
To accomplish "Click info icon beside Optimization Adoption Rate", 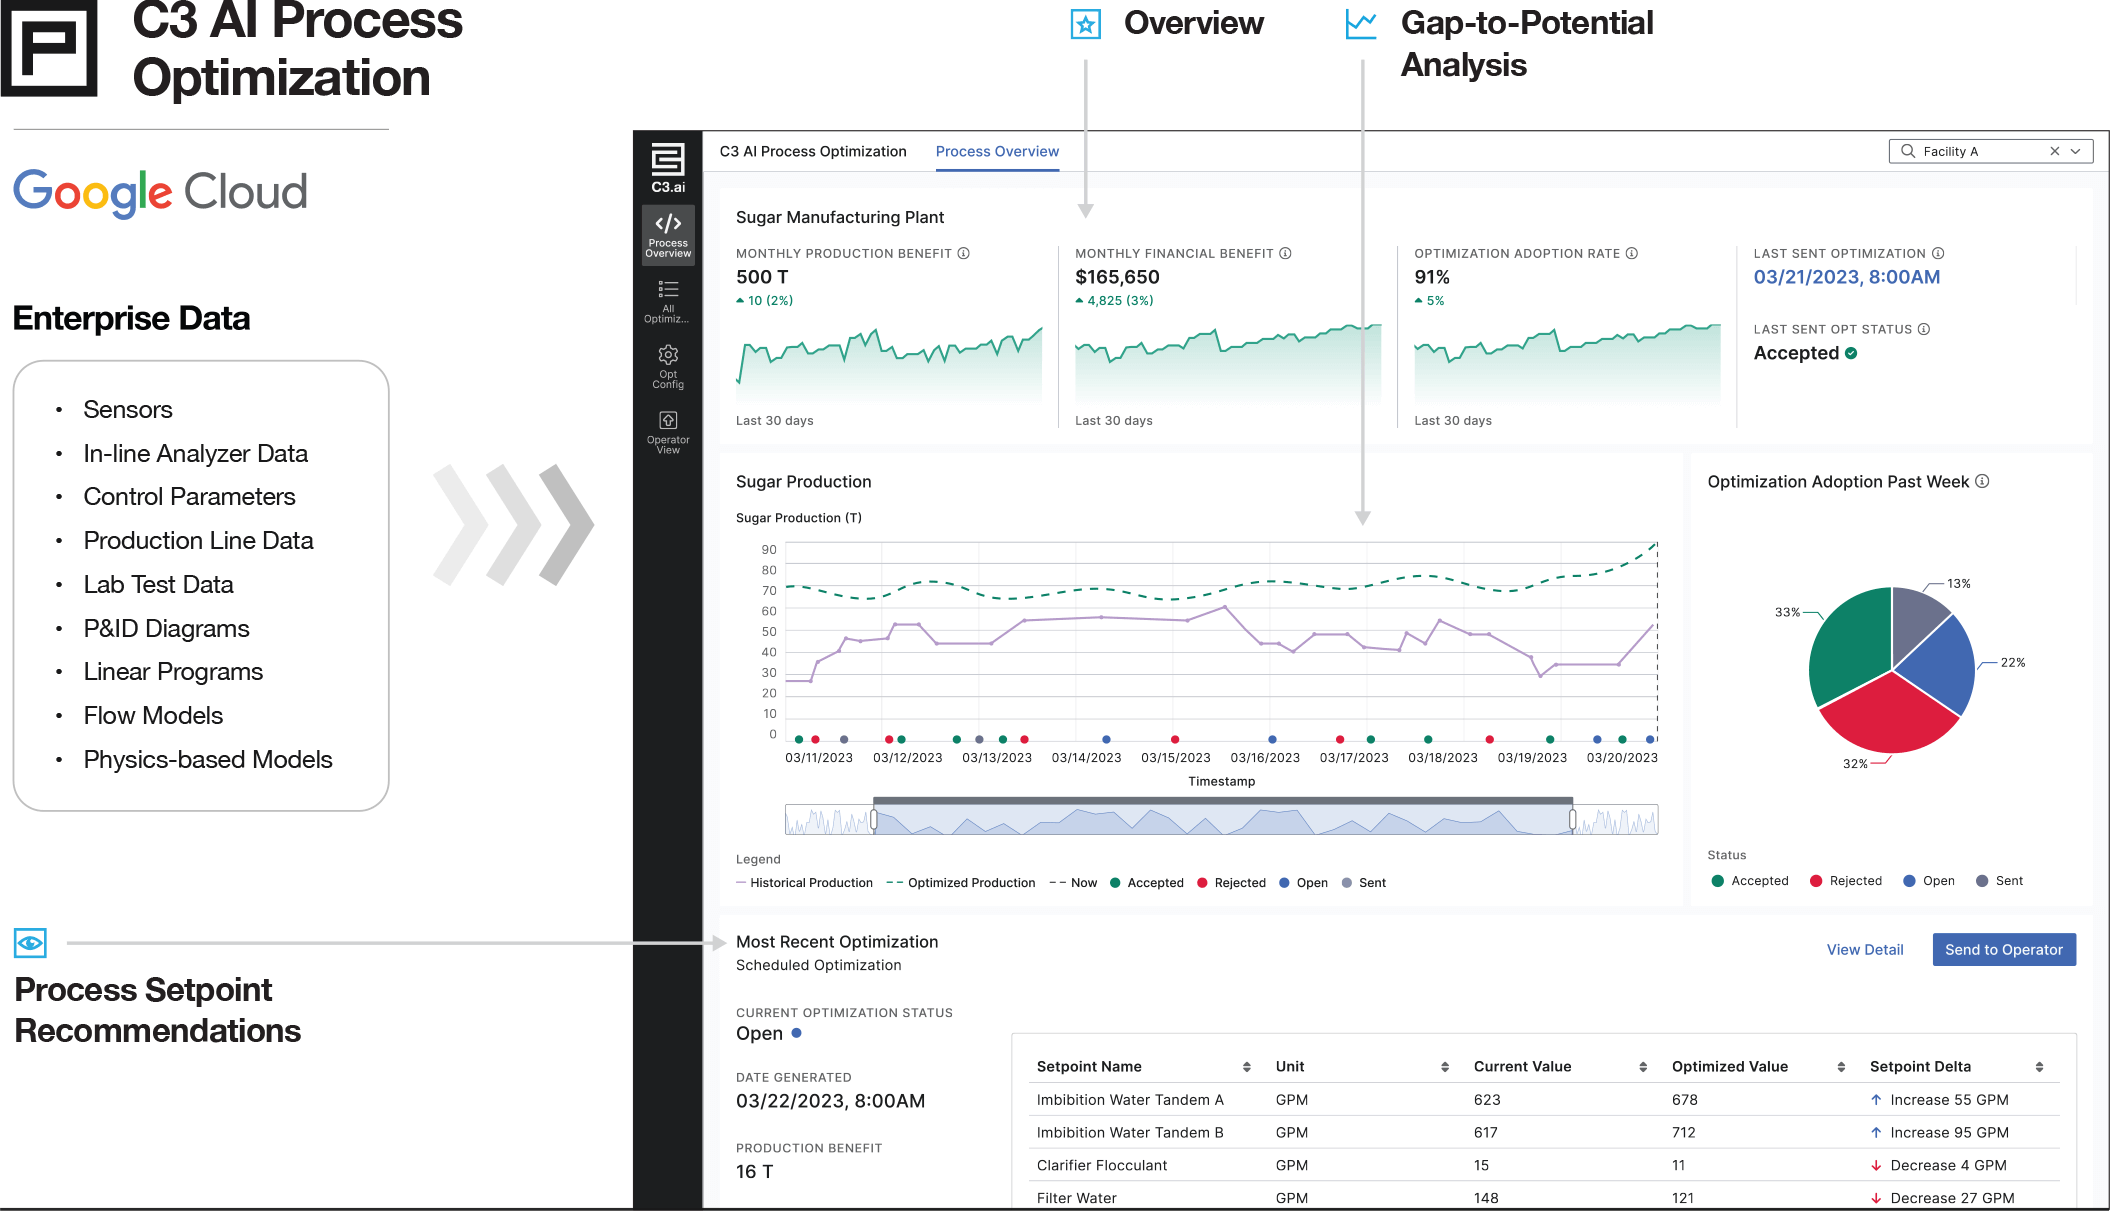I will [x=1632, y=253].
